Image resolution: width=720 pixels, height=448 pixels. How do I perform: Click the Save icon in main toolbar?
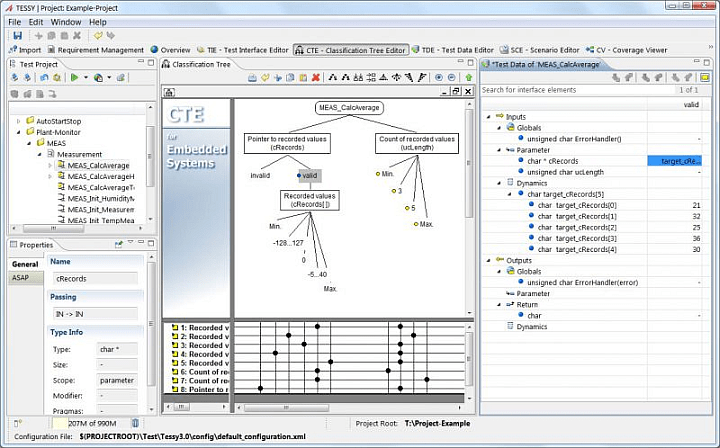pyautogui.click(x=17, y=35)
